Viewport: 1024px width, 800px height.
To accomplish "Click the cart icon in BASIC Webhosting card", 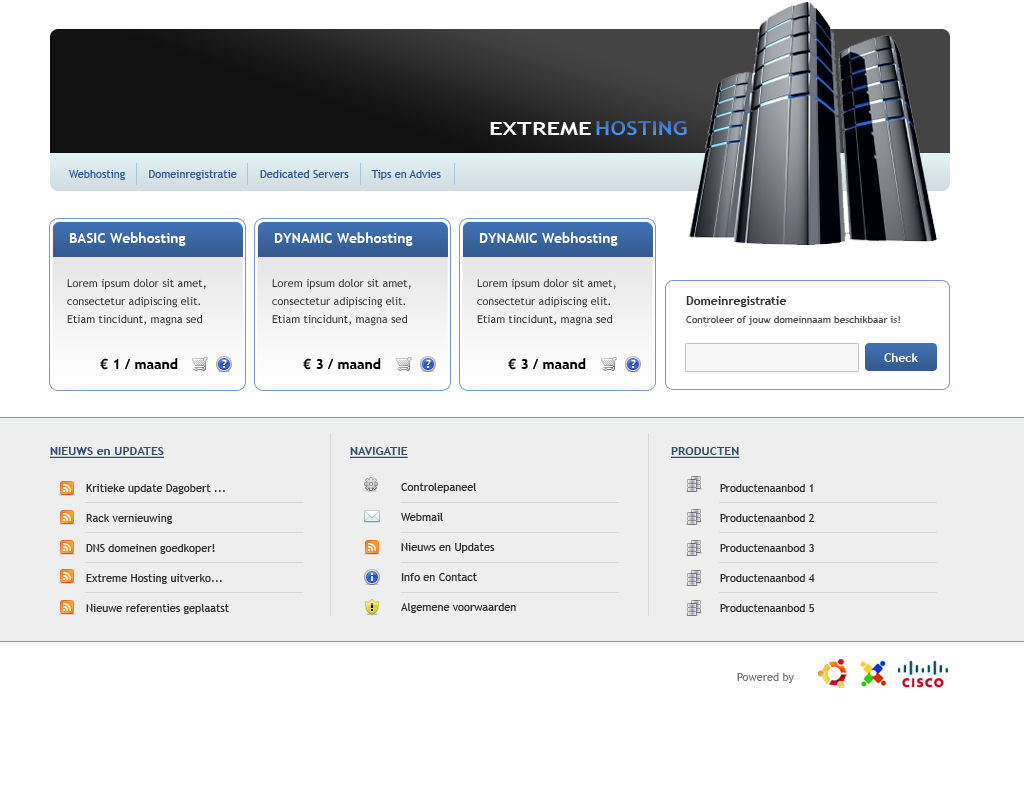I will pyautogui.click(x=200, y=364).
